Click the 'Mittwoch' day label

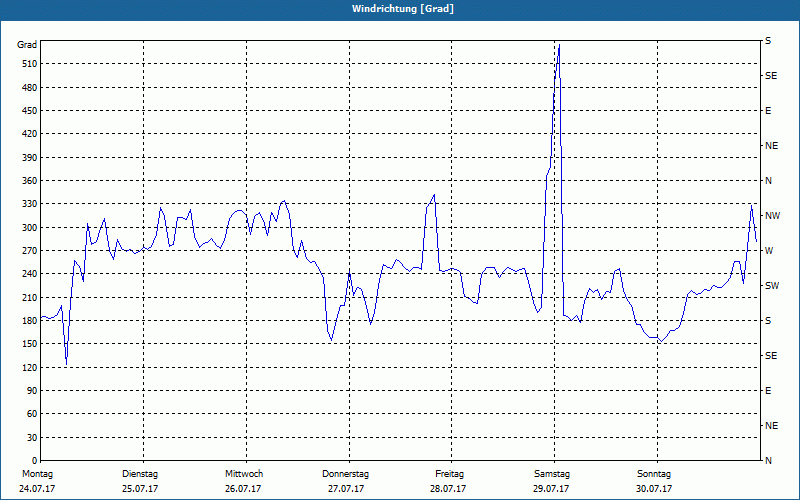point(244,474)
